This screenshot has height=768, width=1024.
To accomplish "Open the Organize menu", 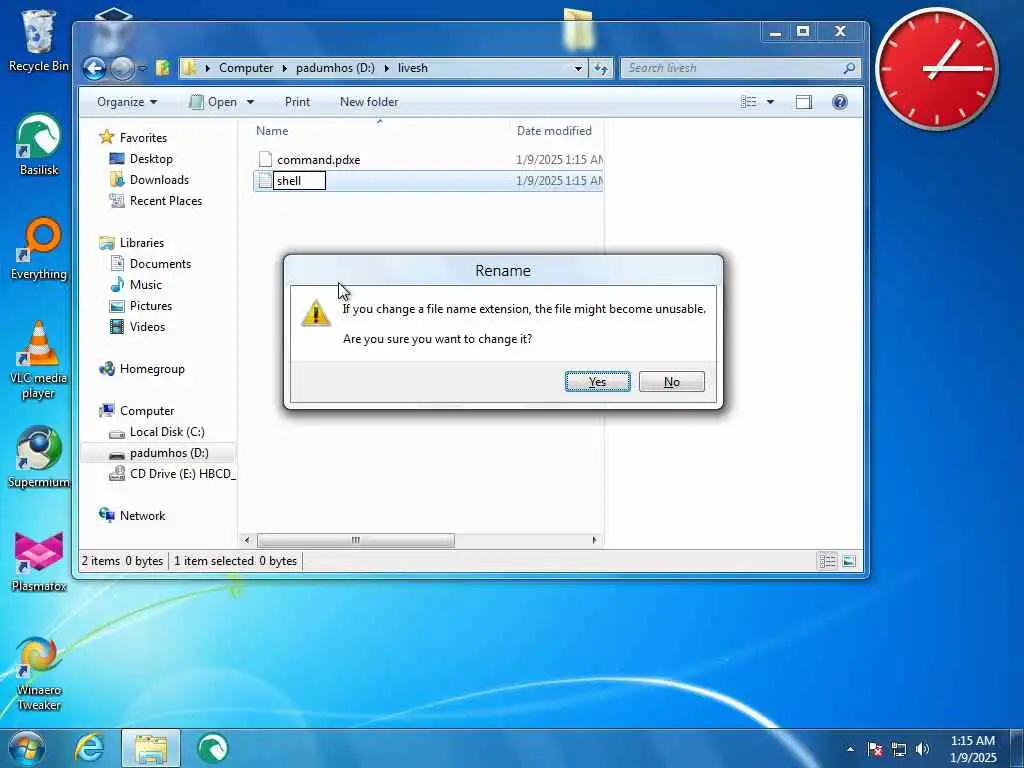I will coord(127,102).
